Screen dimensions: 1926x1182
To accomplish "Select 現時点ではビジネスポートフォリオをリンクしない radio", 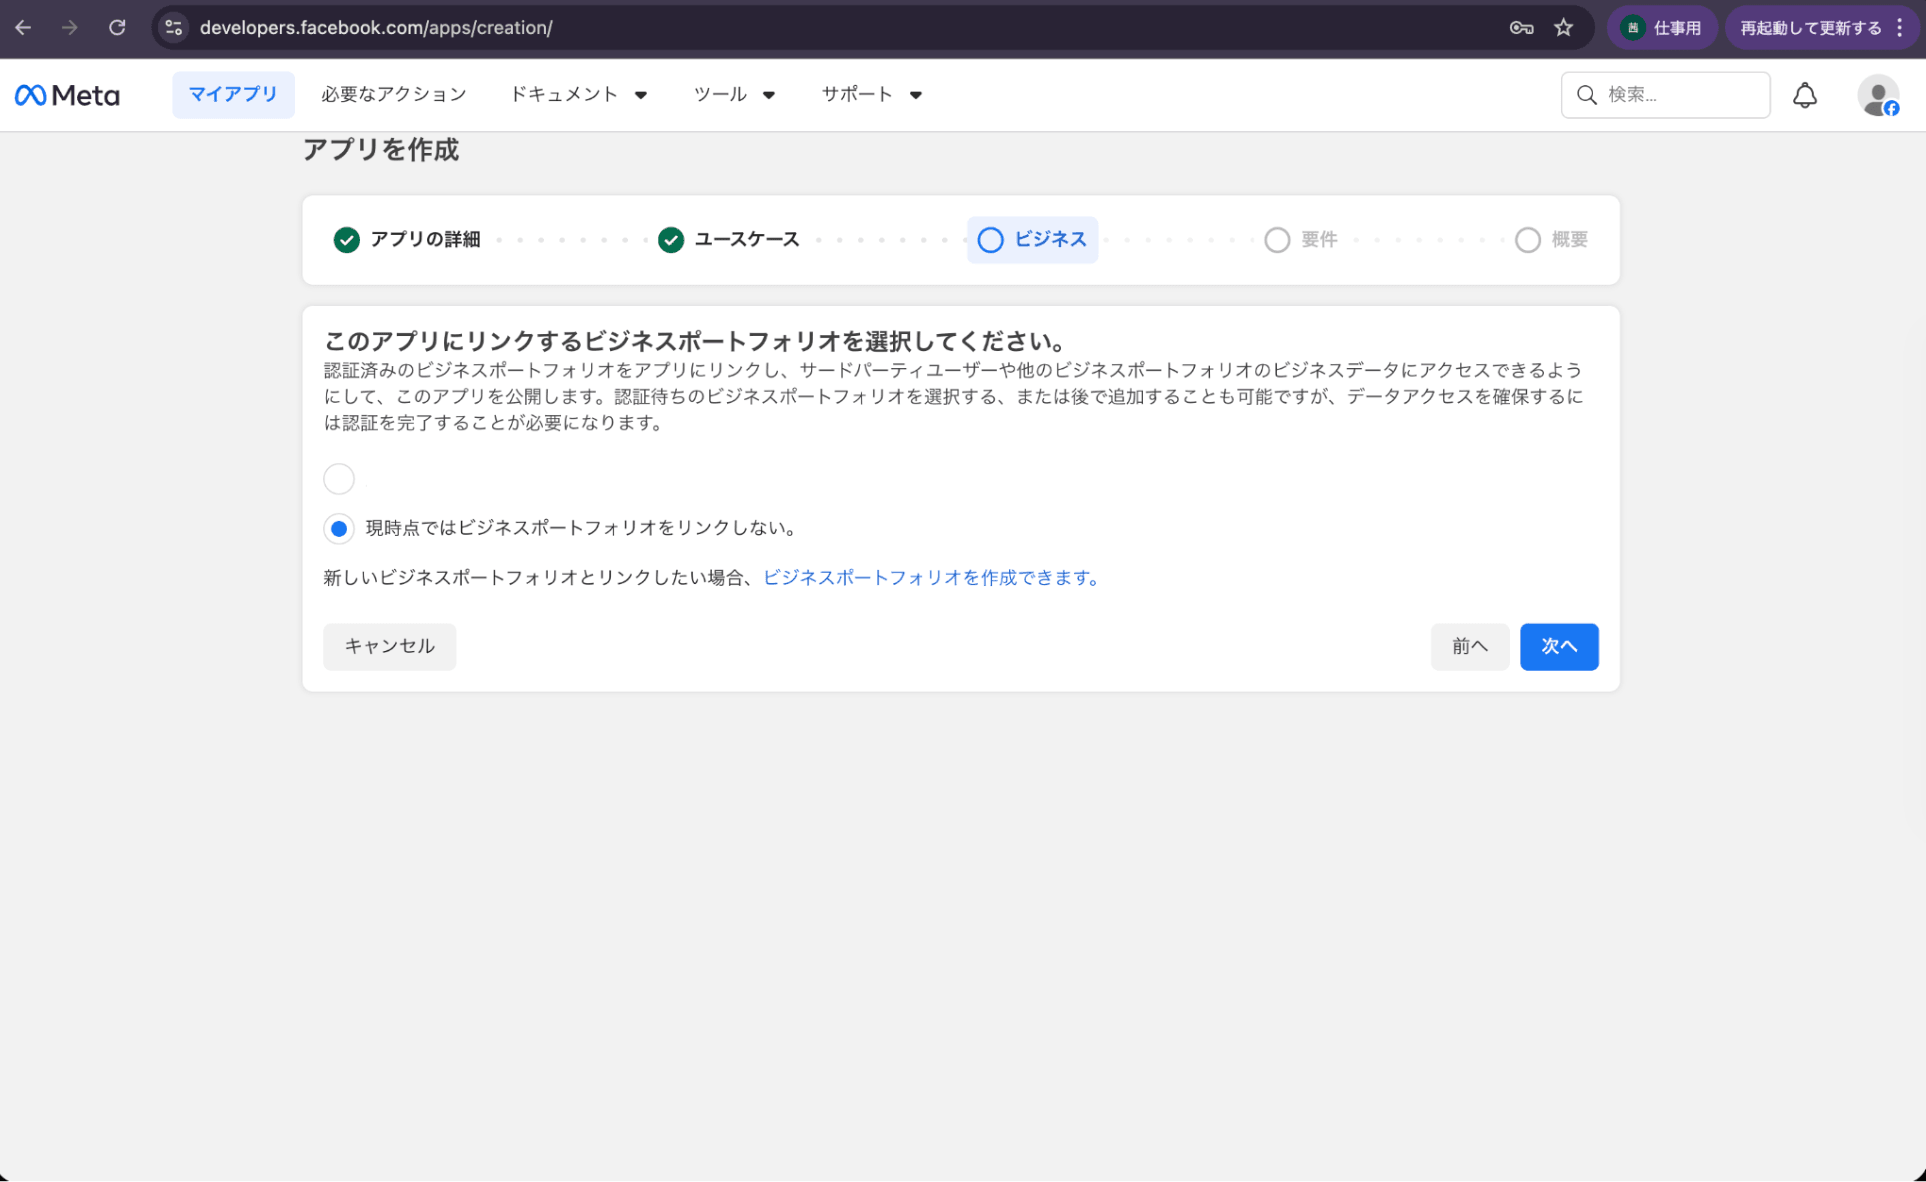I will [339, 528].
